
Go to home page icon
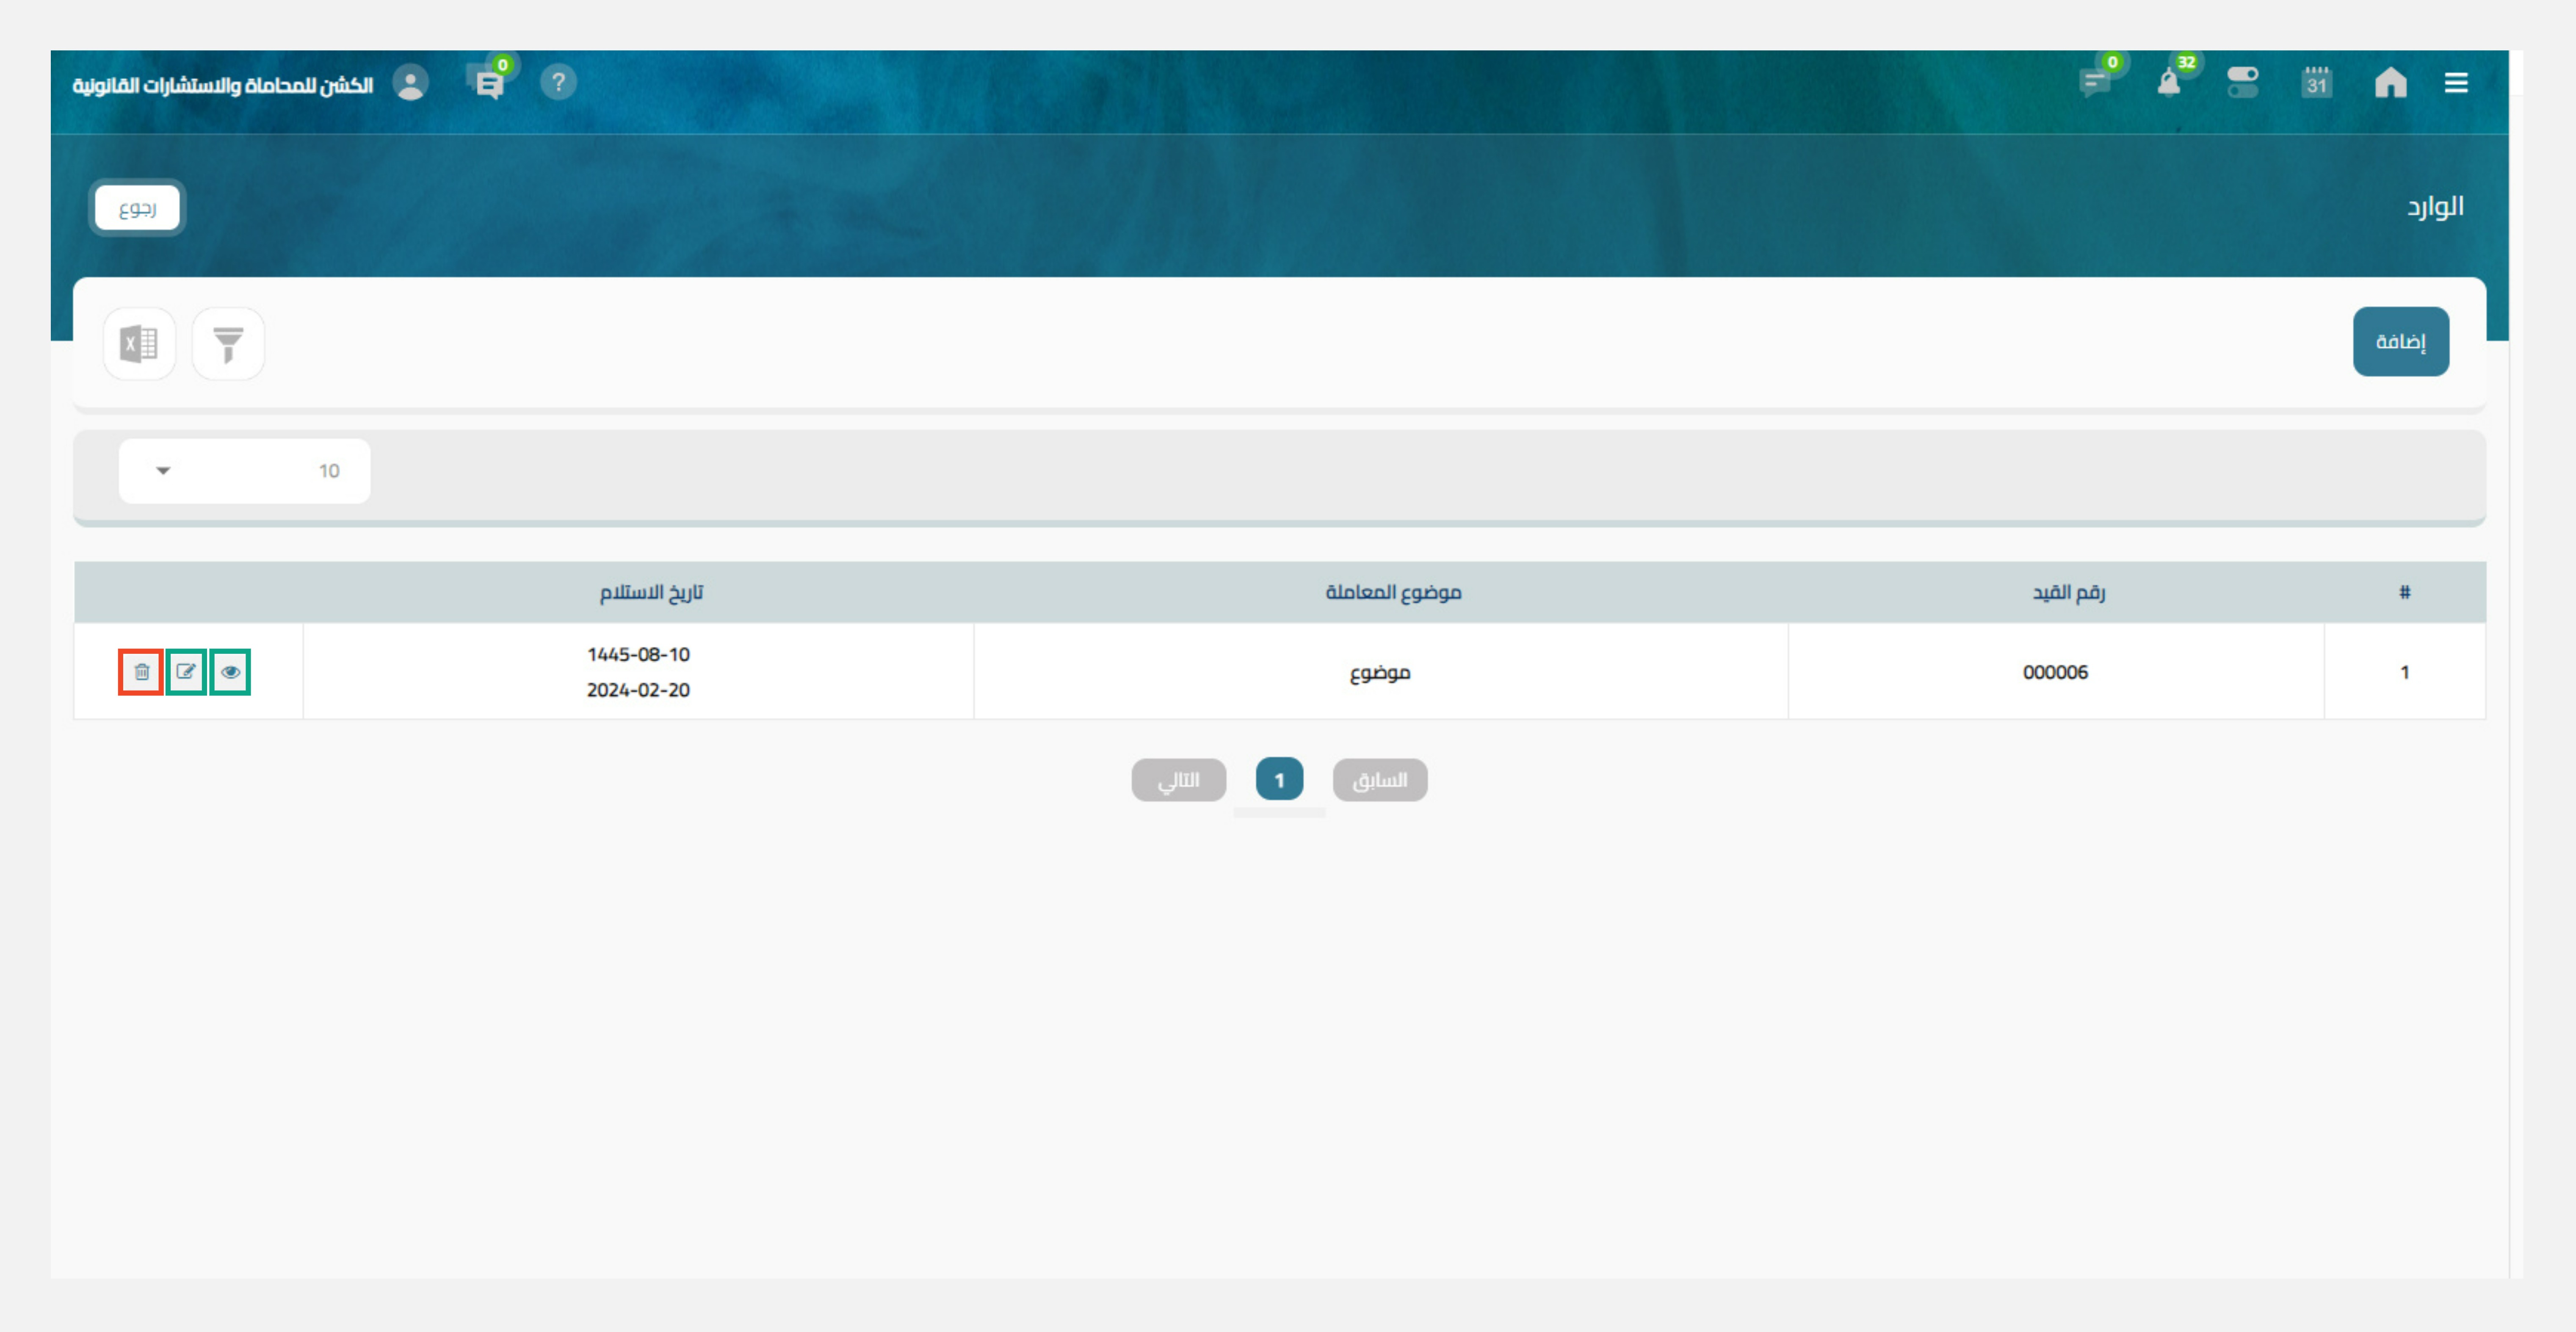pyautogui.click(x=2390, y=83)
